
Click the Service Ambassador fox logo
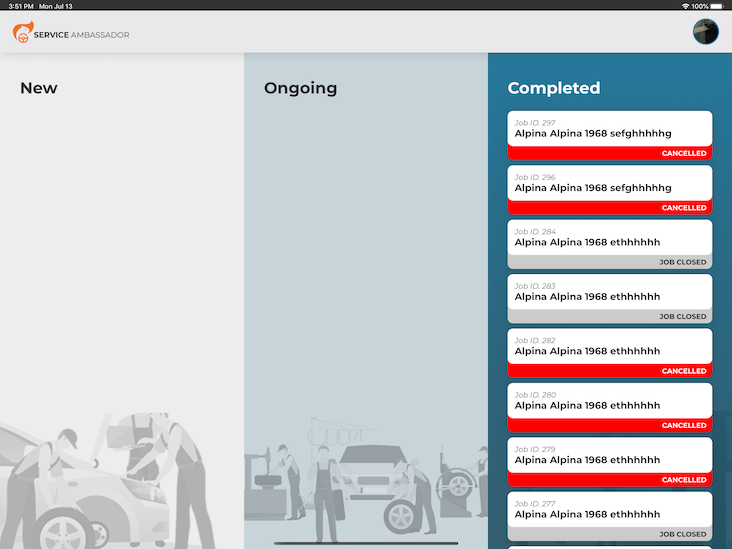point(23,32)
